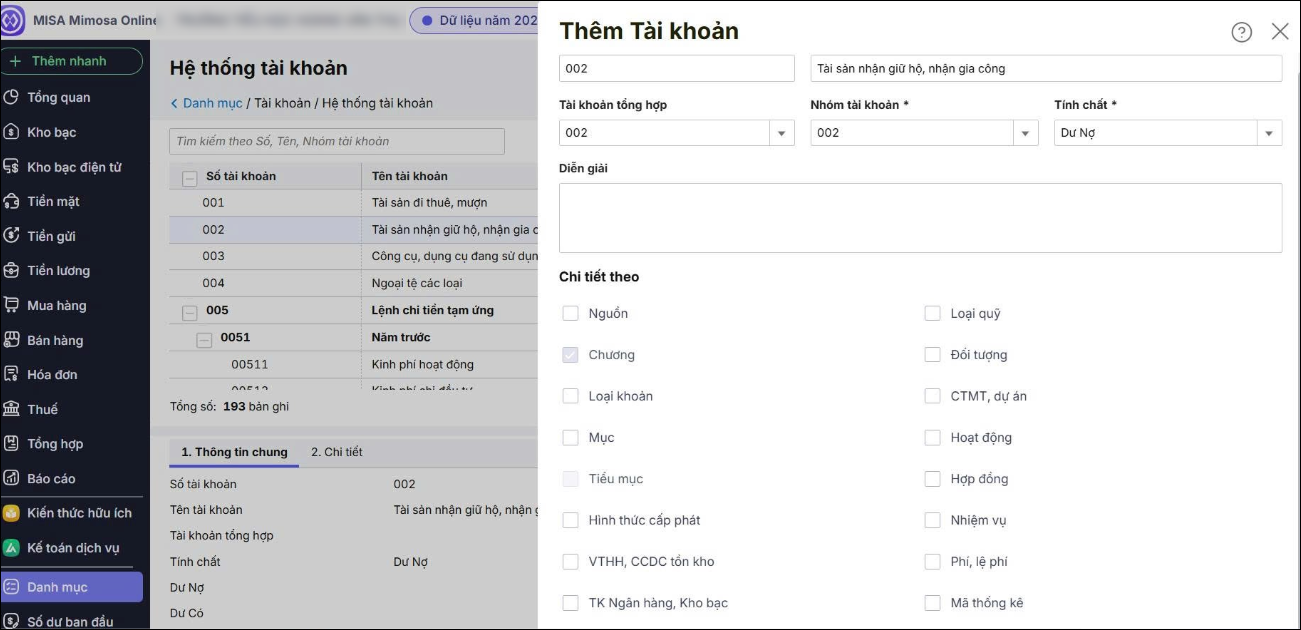Image resolution: width=1301 pixels, height=630 pixels.
Task: Go back via Danh mục breadcrumb link
Action: coord(212,103)
